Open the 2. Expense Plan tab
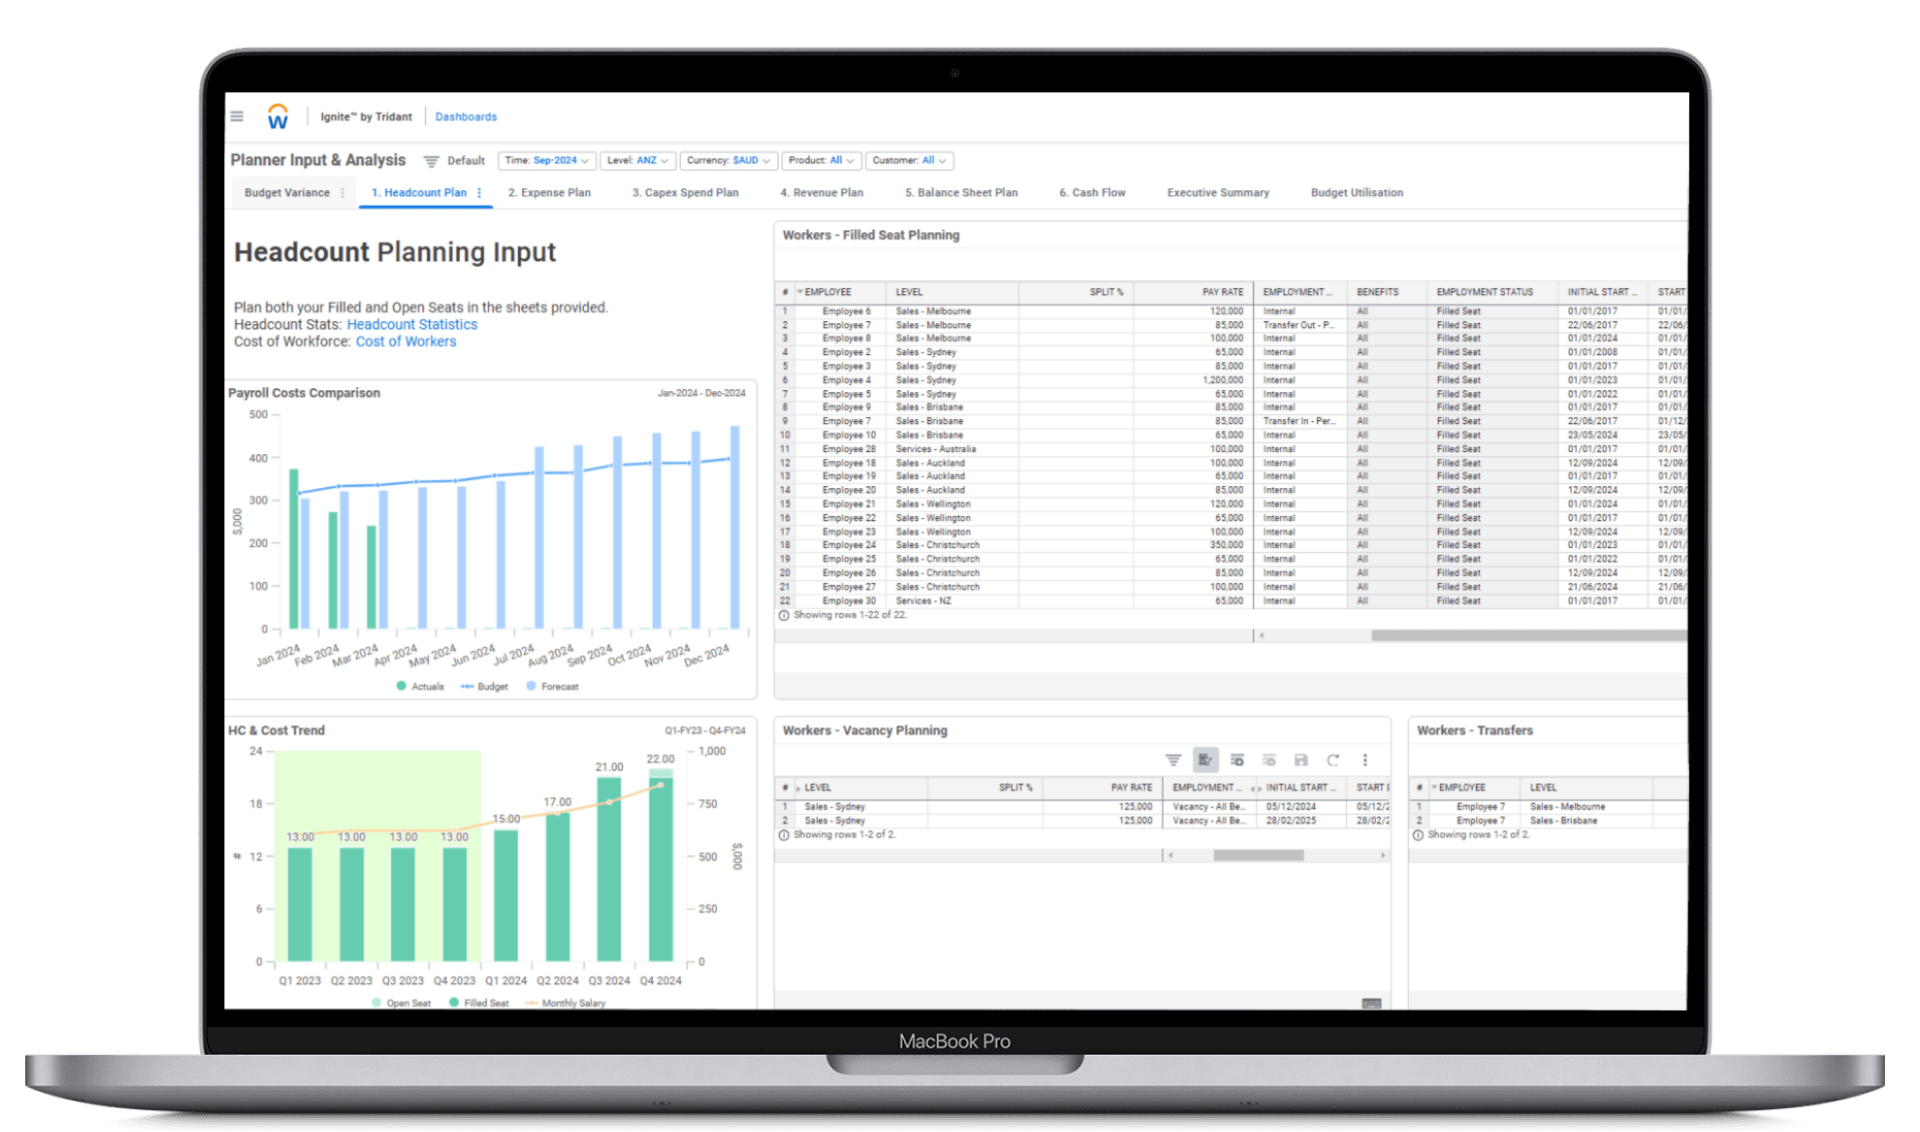This screenshot has width=1920, height=1132. point(549,193)
